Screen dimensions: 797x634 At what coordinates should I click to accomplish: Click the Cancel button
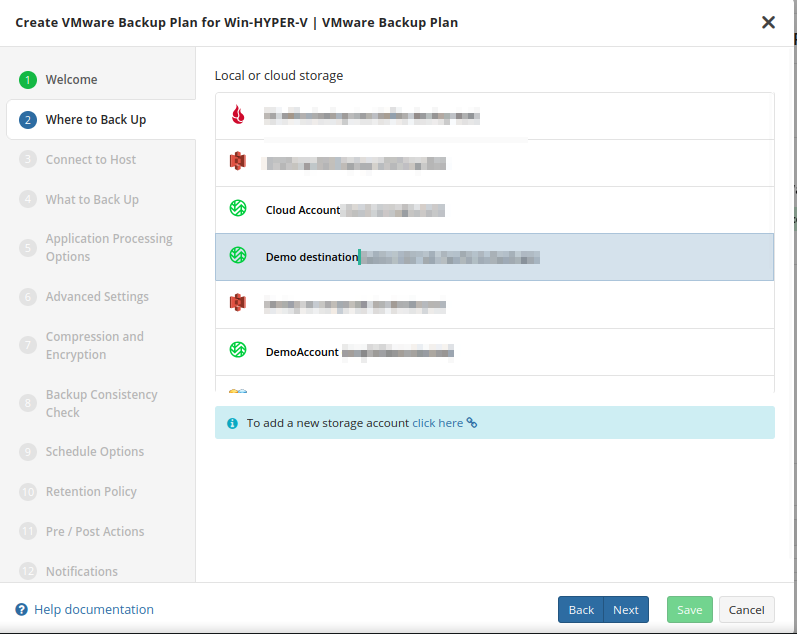[746, 610]
